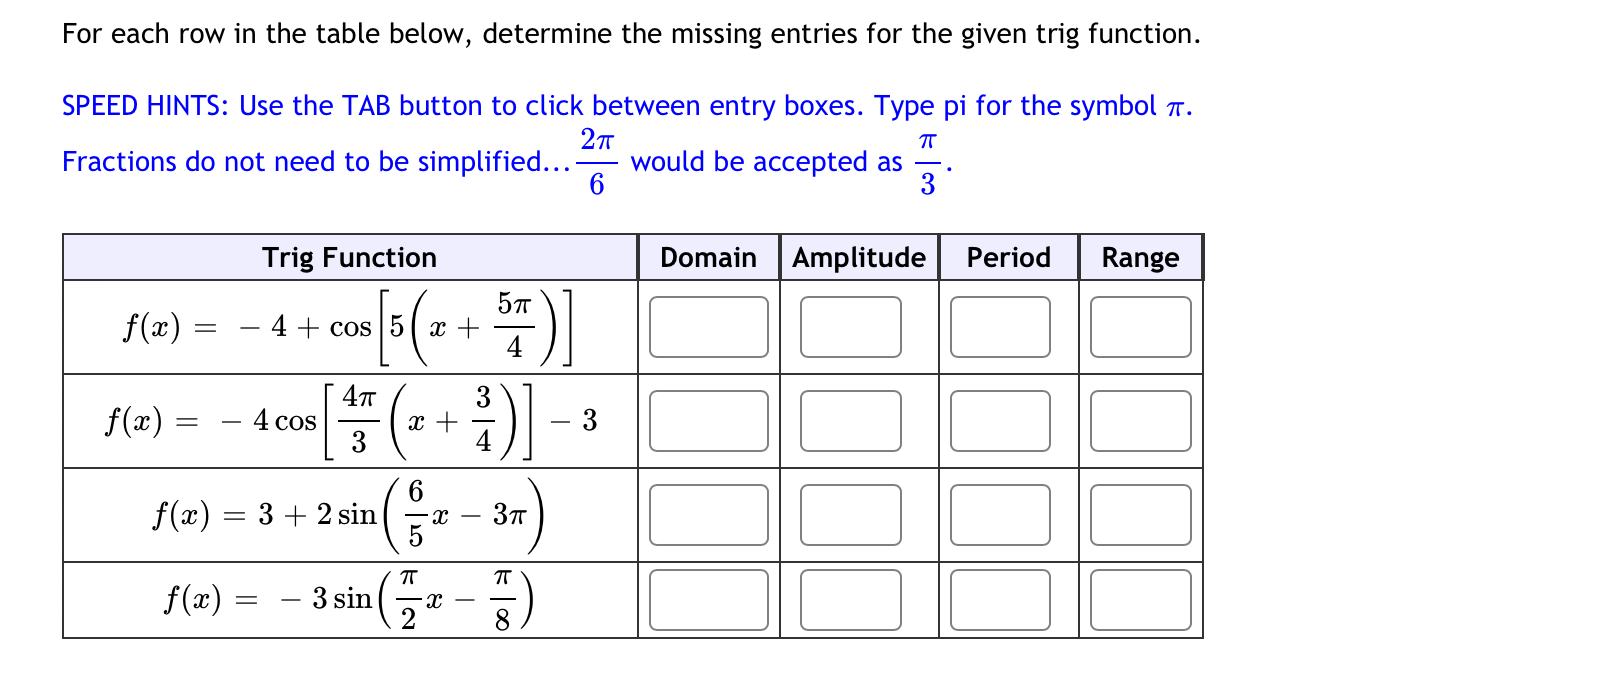This screenshot has height=679, width=1620.
Task: Click the Period box in the bottom row
Action: point(1001,598)
